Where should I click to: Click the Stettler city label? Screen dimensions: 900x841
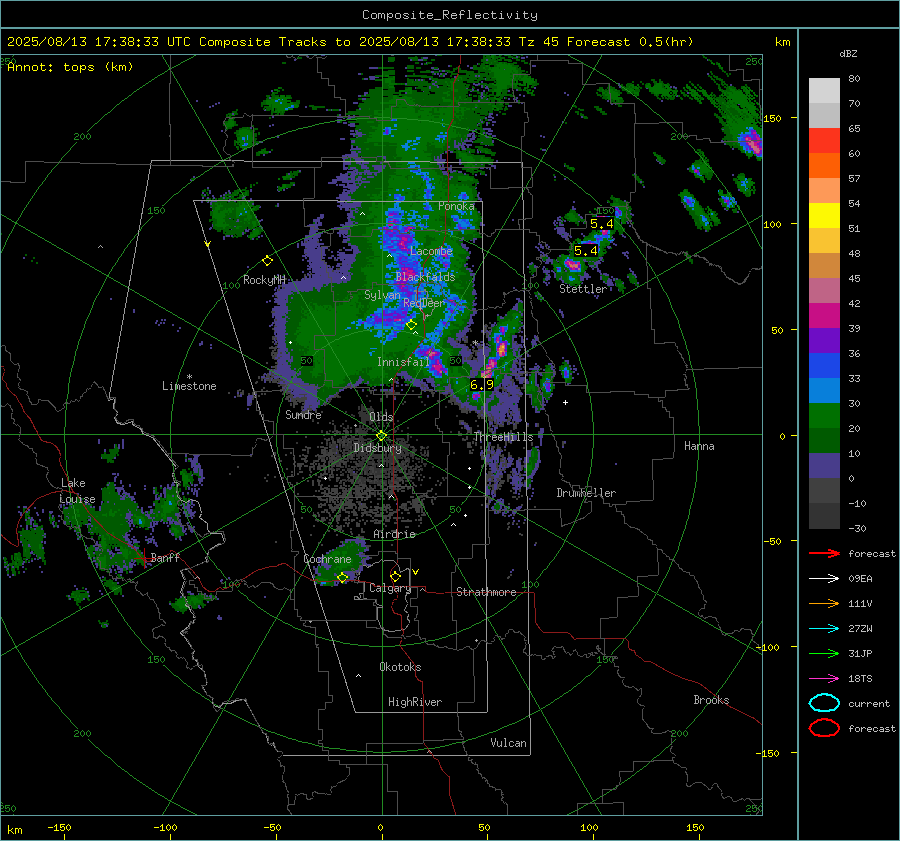click(x=583, y=289)
